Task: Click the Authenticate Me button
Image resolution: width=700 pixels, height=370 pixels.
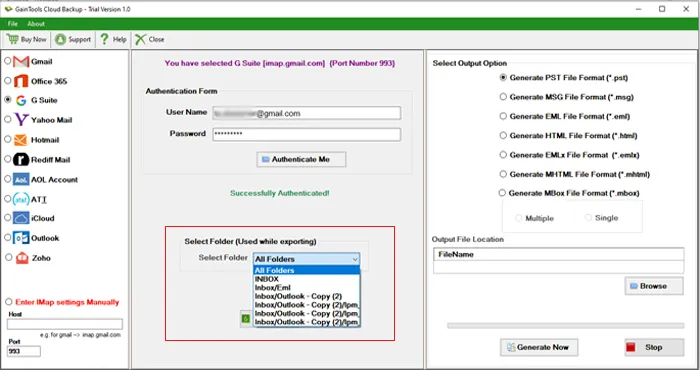Action: click(x=301, y=159)
